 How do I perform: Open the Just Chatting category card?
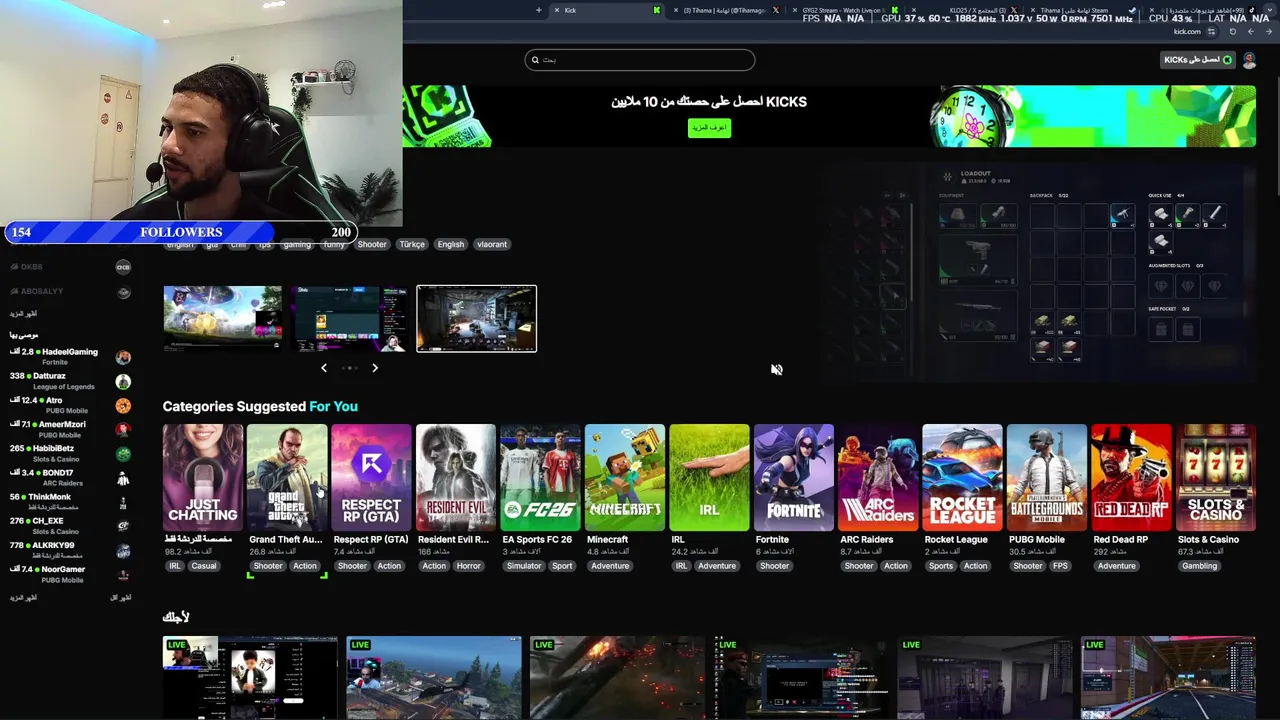coord(203,478)
